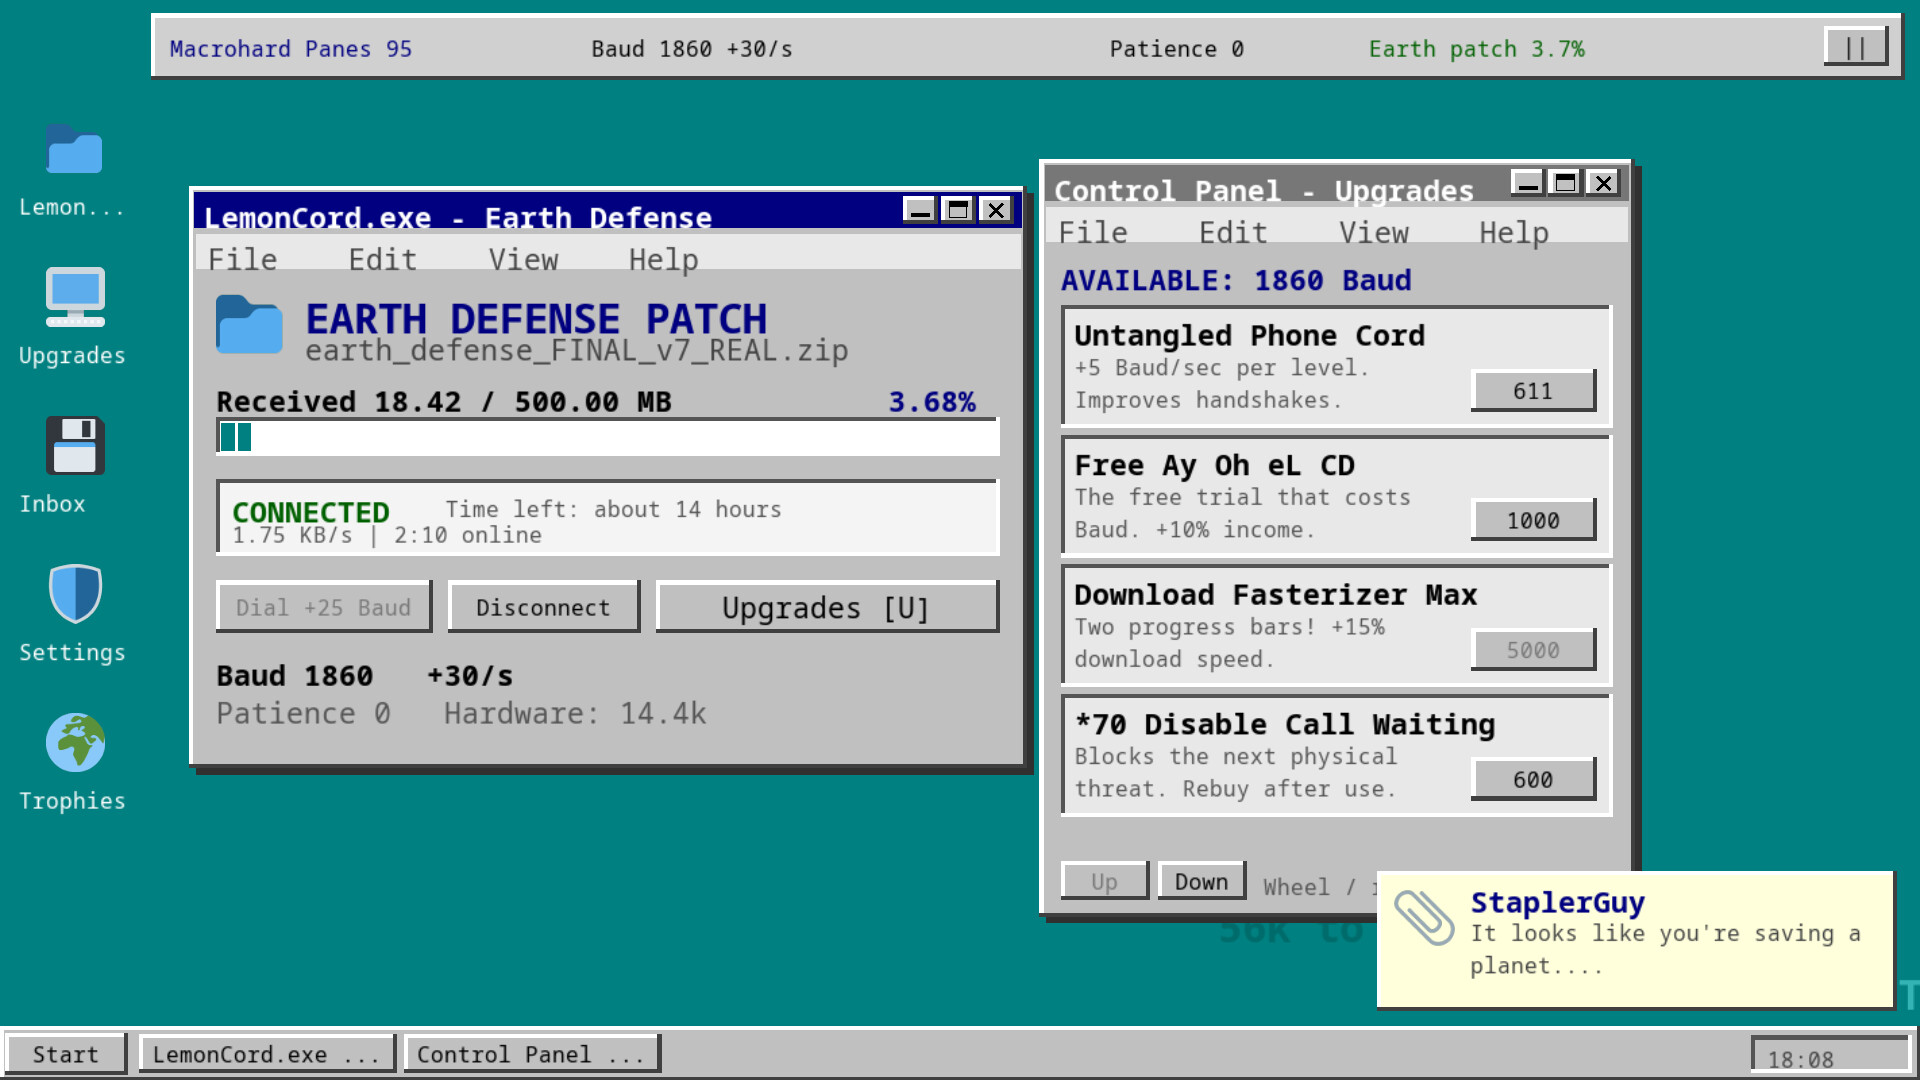Maximize the Control Panel window
The height and width of the screenshot is (1080, 1920).
click(x=1565, y=182)
